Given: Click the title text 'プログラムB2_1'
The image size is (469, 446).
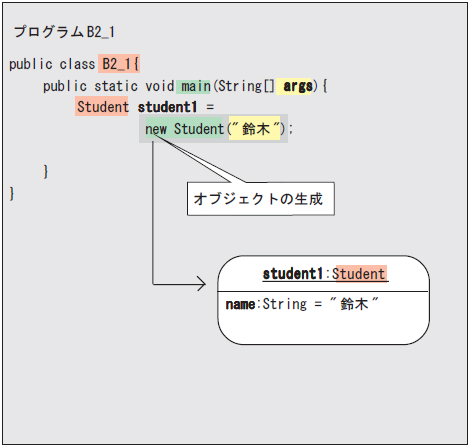Looking at the screenshot, I should point(64,32).
